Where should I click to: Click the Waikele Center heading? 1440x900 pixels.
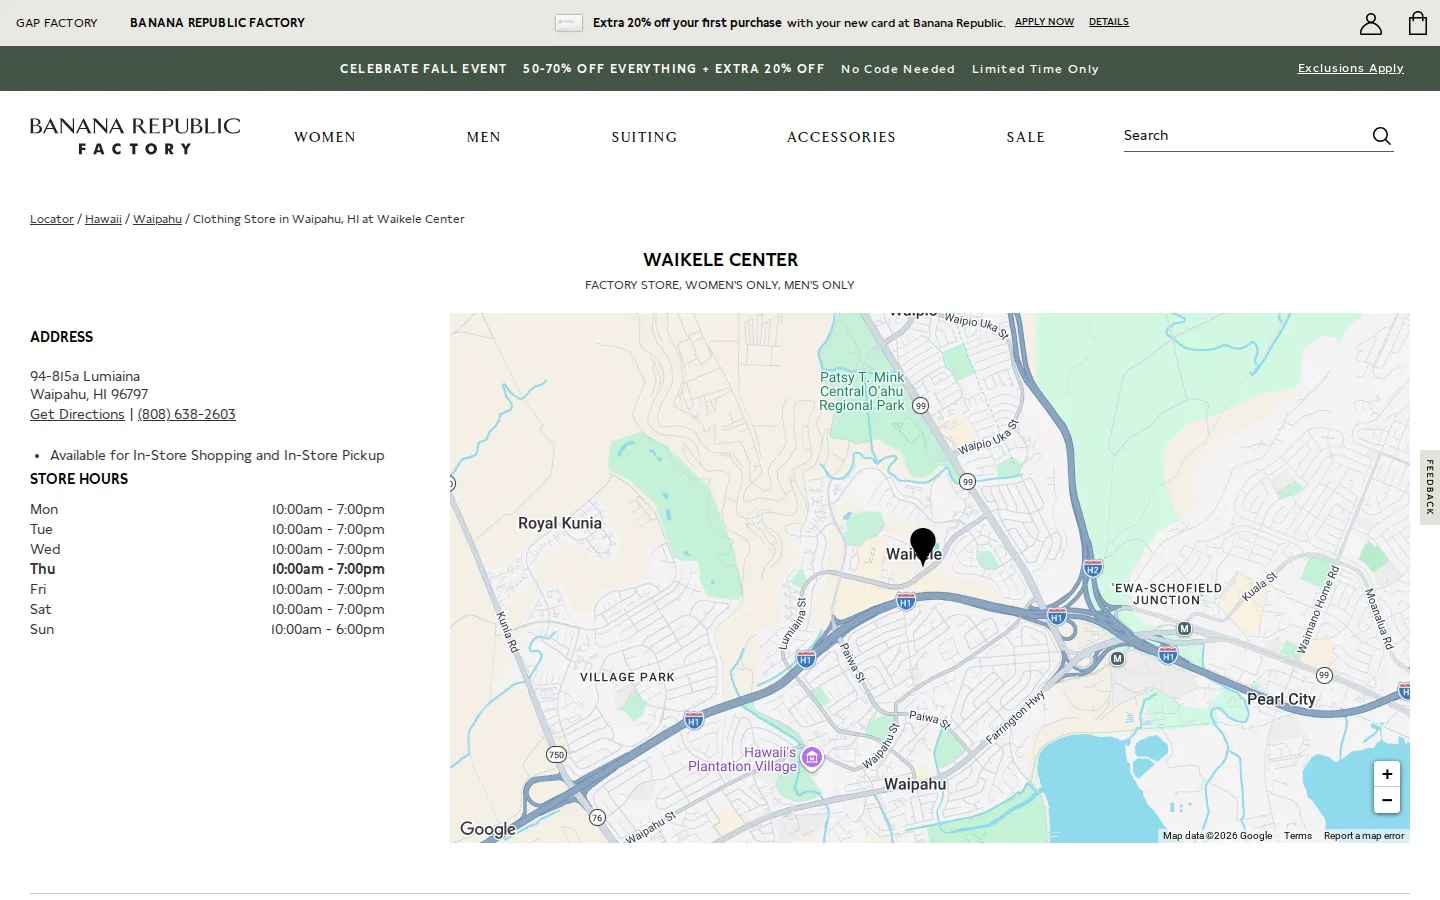(x=720, y=260)
